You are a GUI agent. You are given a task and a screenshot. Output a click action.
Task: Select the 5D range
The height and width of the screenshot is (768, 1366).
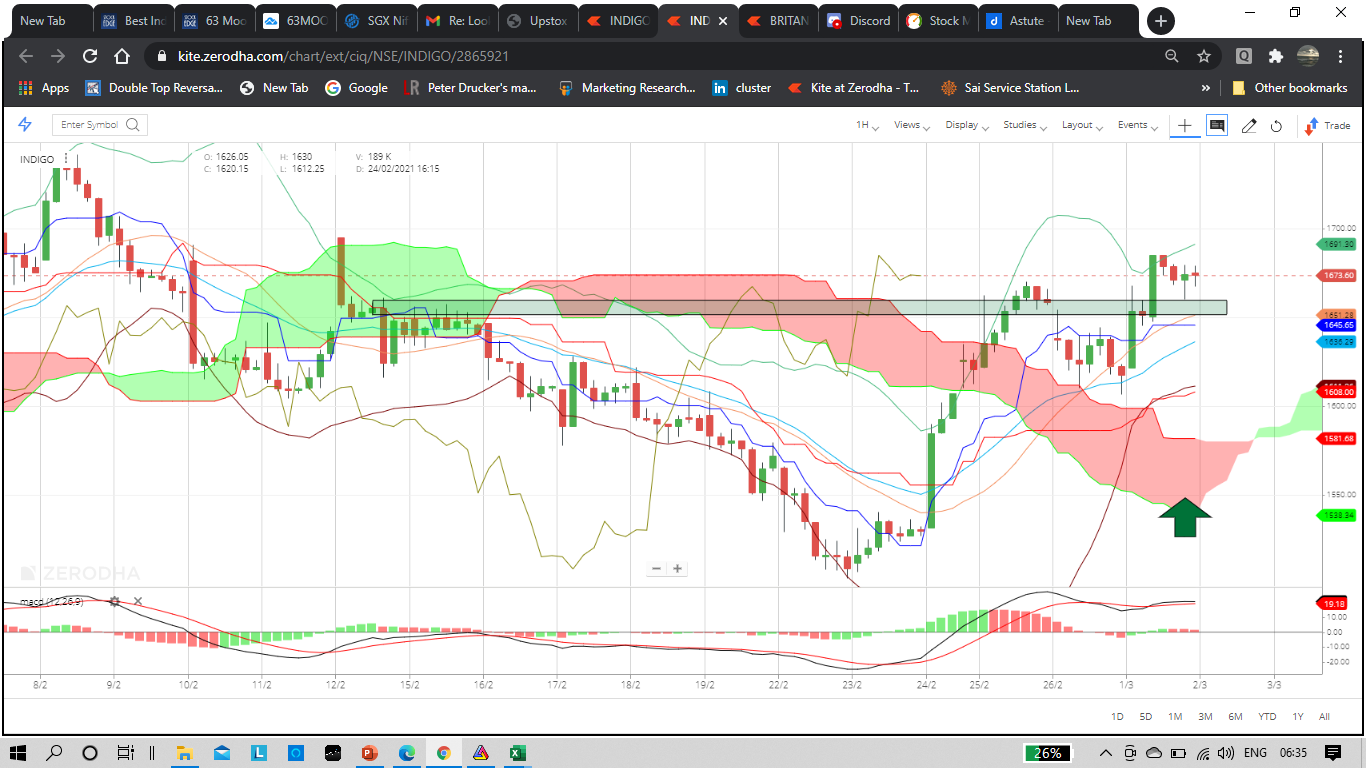coord(1146,716)
